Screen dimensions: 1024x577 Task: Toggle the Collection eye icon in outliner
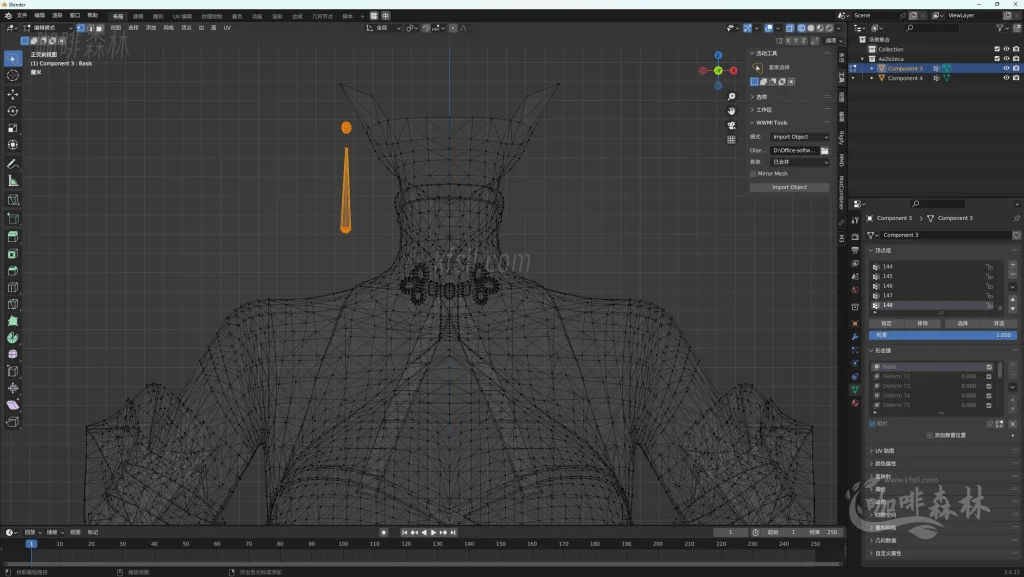pyautogui.click(x=1006, y=49)
